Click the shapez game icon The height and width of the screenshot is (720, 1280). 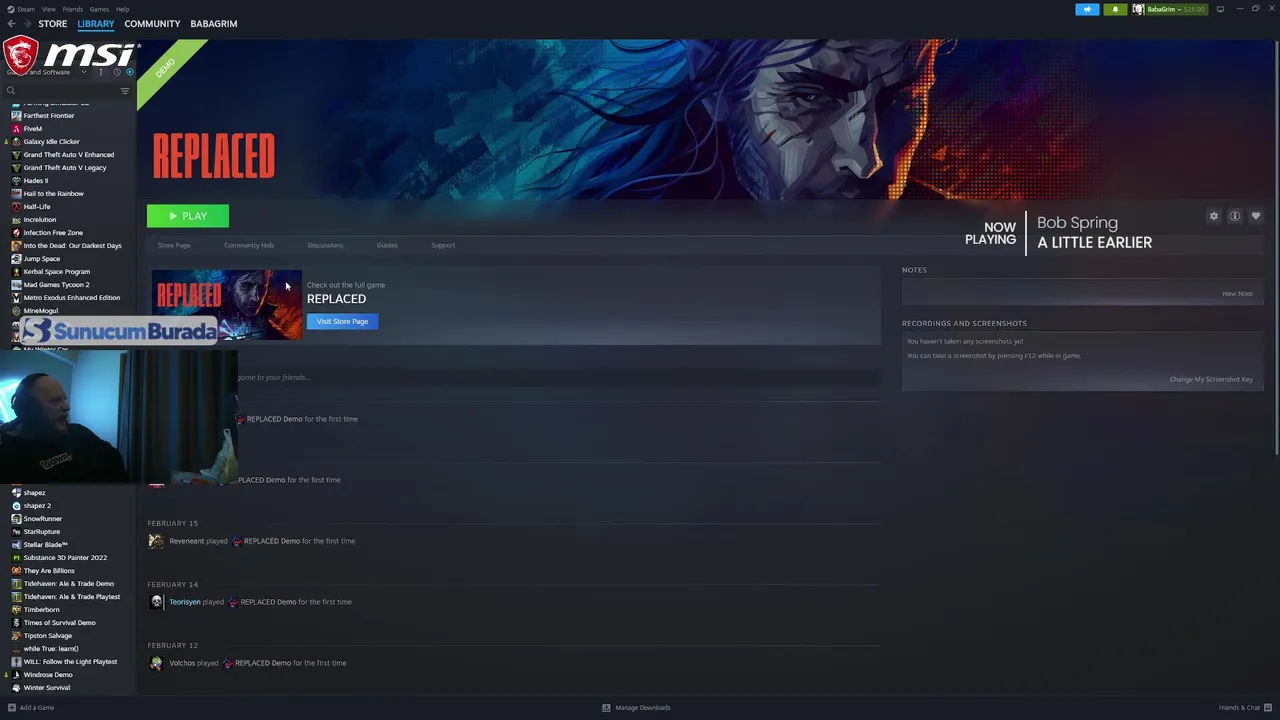tap(16, 493)
